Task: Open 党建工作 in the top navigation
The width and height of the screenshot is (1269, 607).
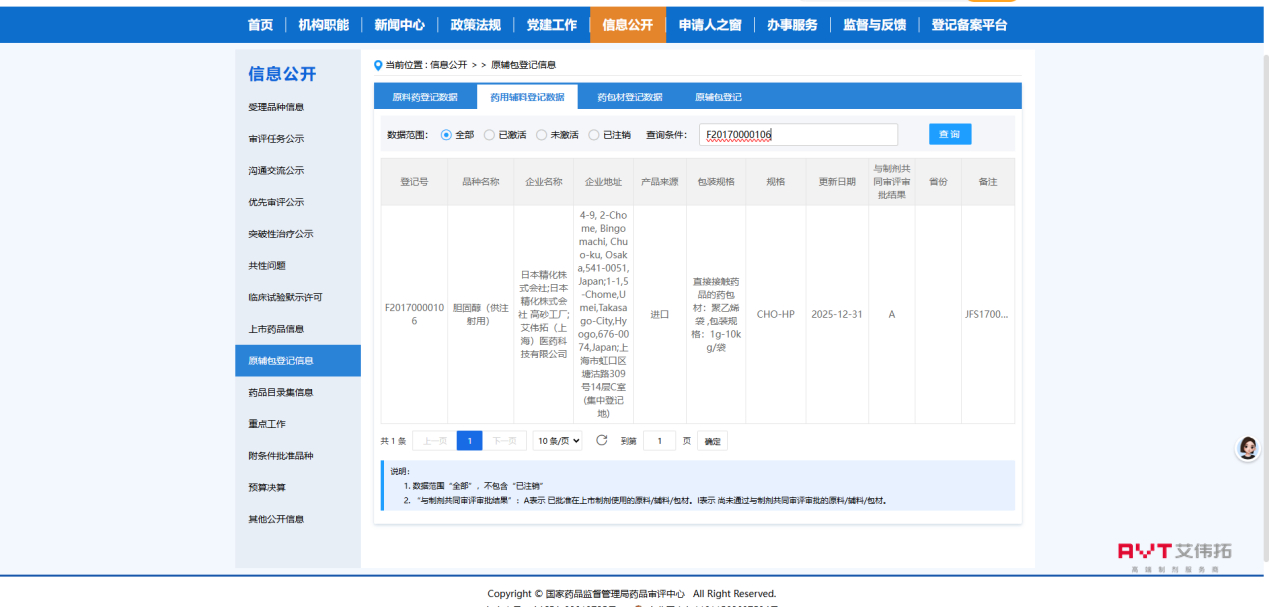Action: pyautogui.click(x=551, y=25)
